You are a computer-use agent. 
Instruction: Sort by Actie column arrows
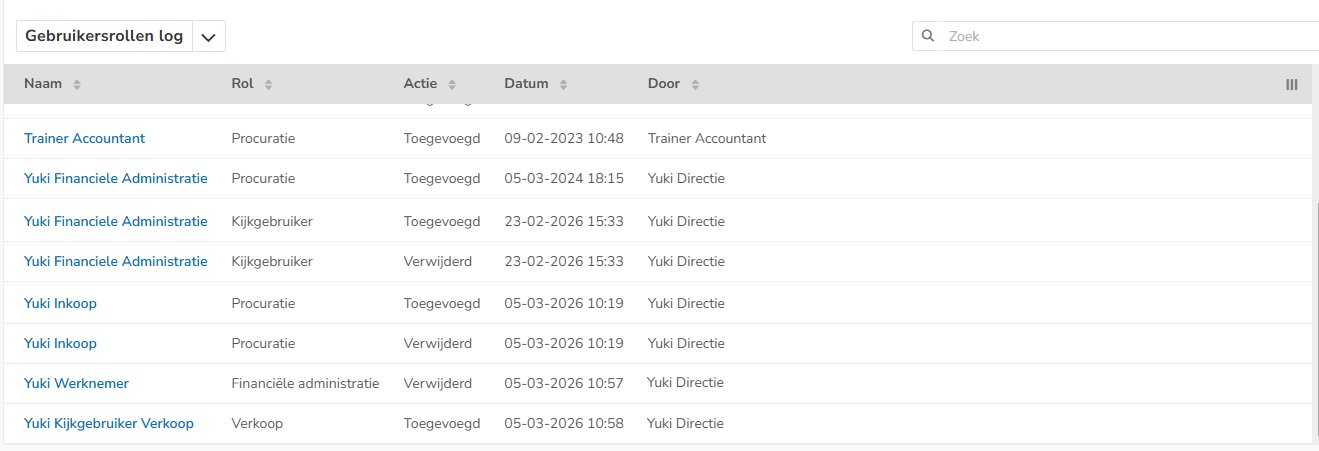coord(452,85)
